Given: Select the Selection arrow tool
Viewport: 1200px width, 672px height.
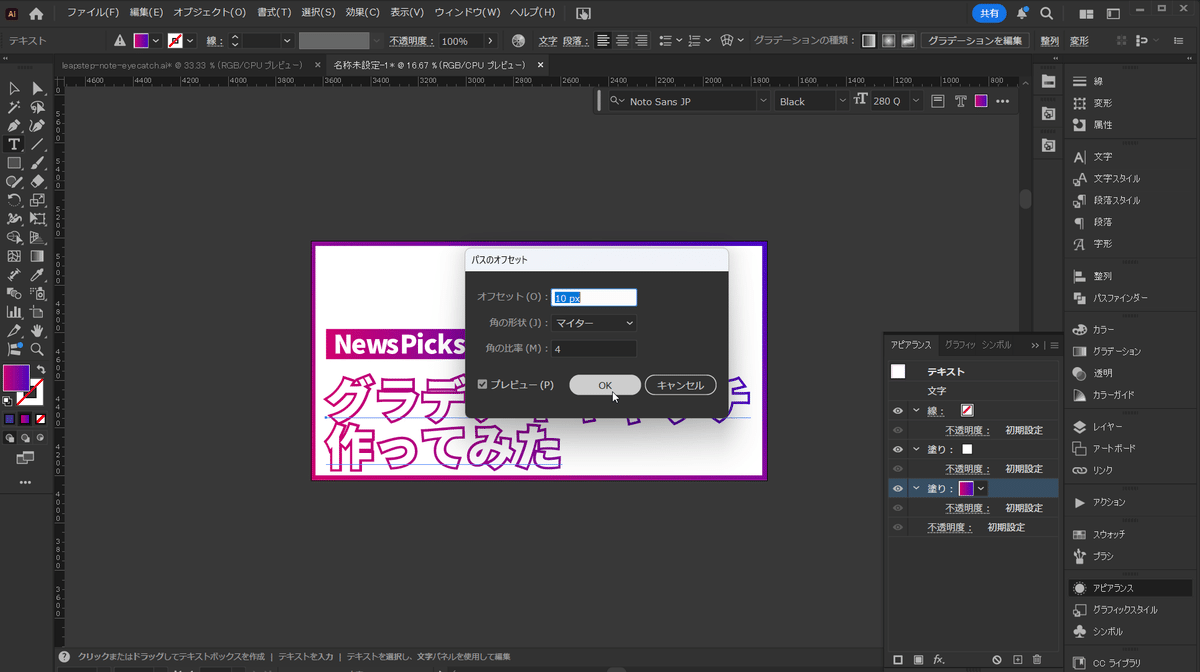Looking at the screenshot, I should (14, 89).
